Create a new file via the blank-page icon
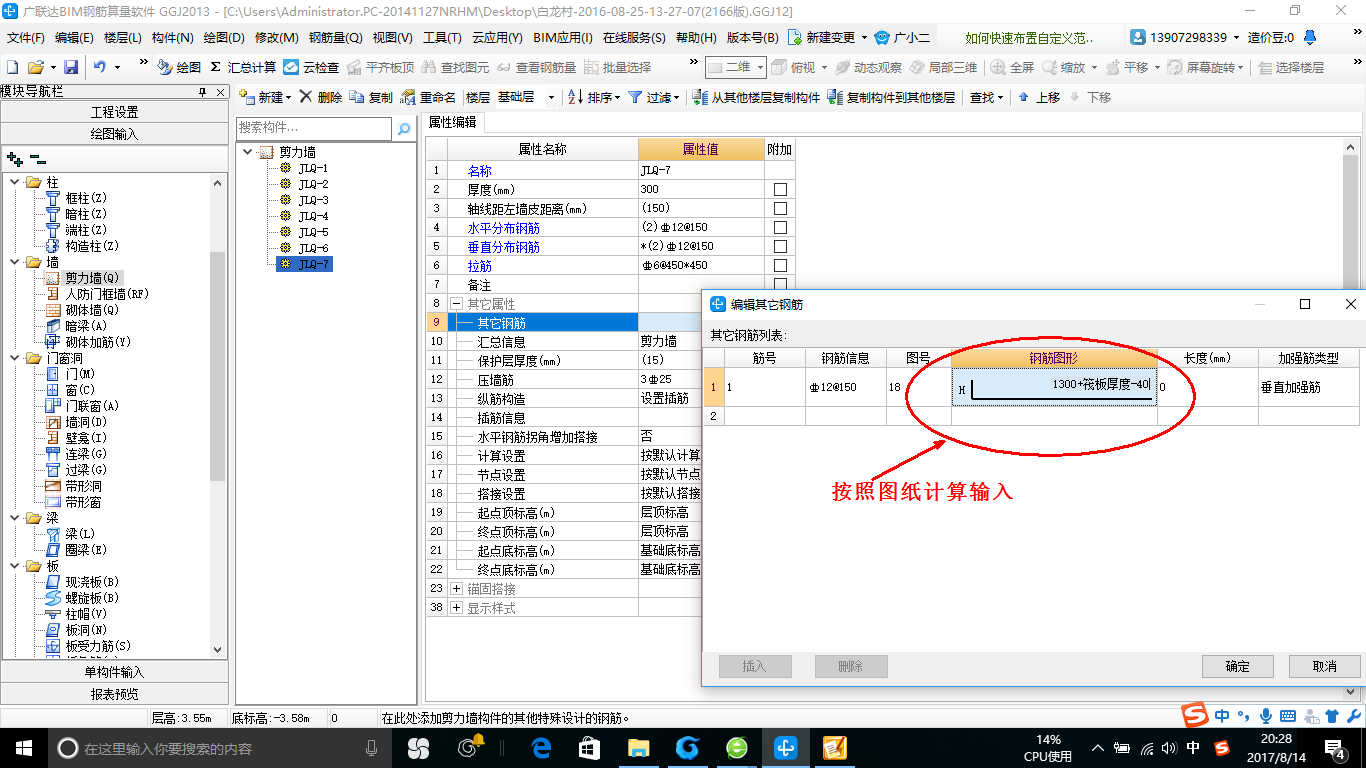The image size is (1366, 768). tap(13, 67)
